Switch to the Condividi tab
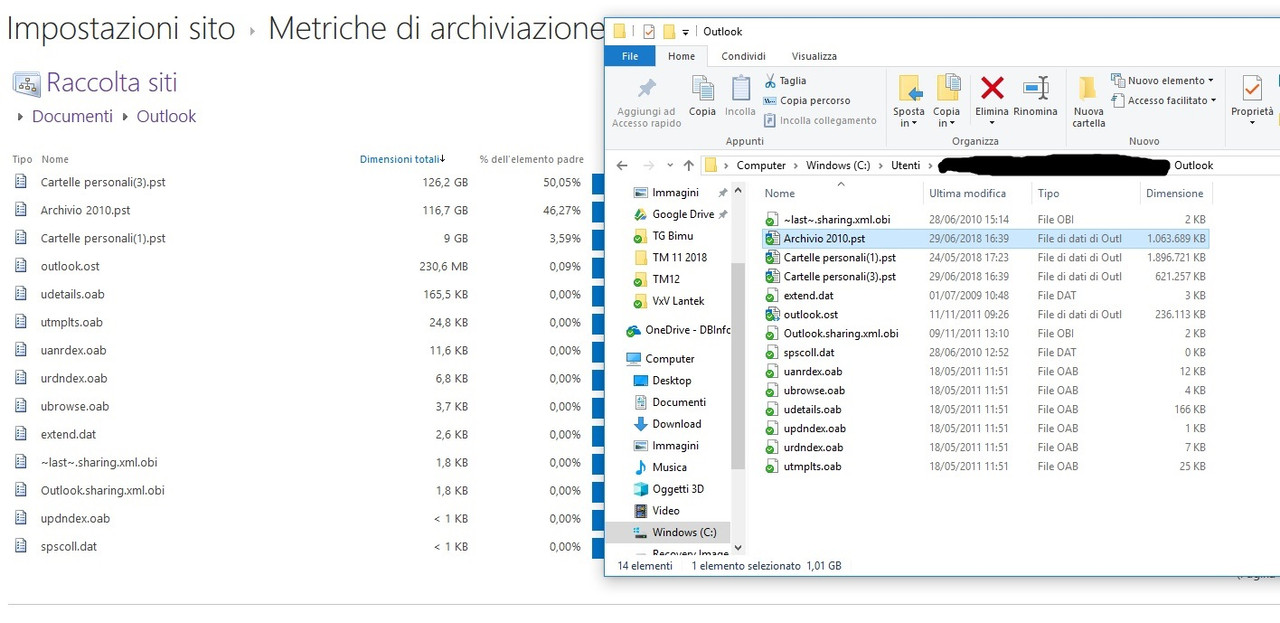This screenshot has width=1280, height=623. click(x=743, y=56)
